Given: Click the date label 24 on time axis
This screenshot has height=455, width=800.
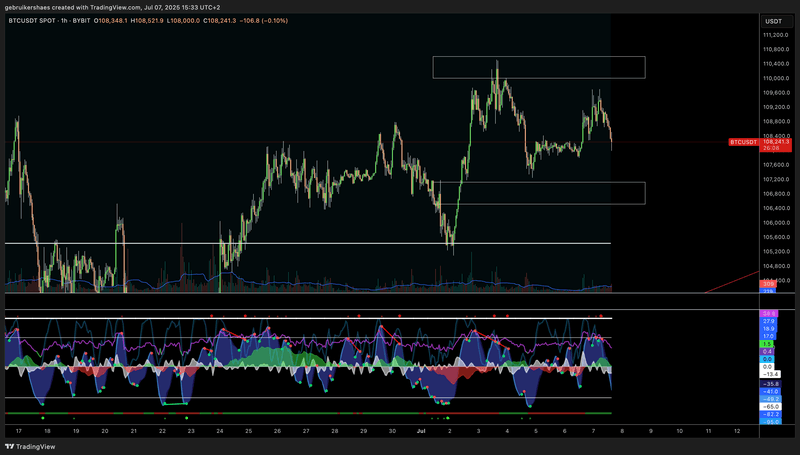Looking at the screenshot, I should [x=220, y=431].
